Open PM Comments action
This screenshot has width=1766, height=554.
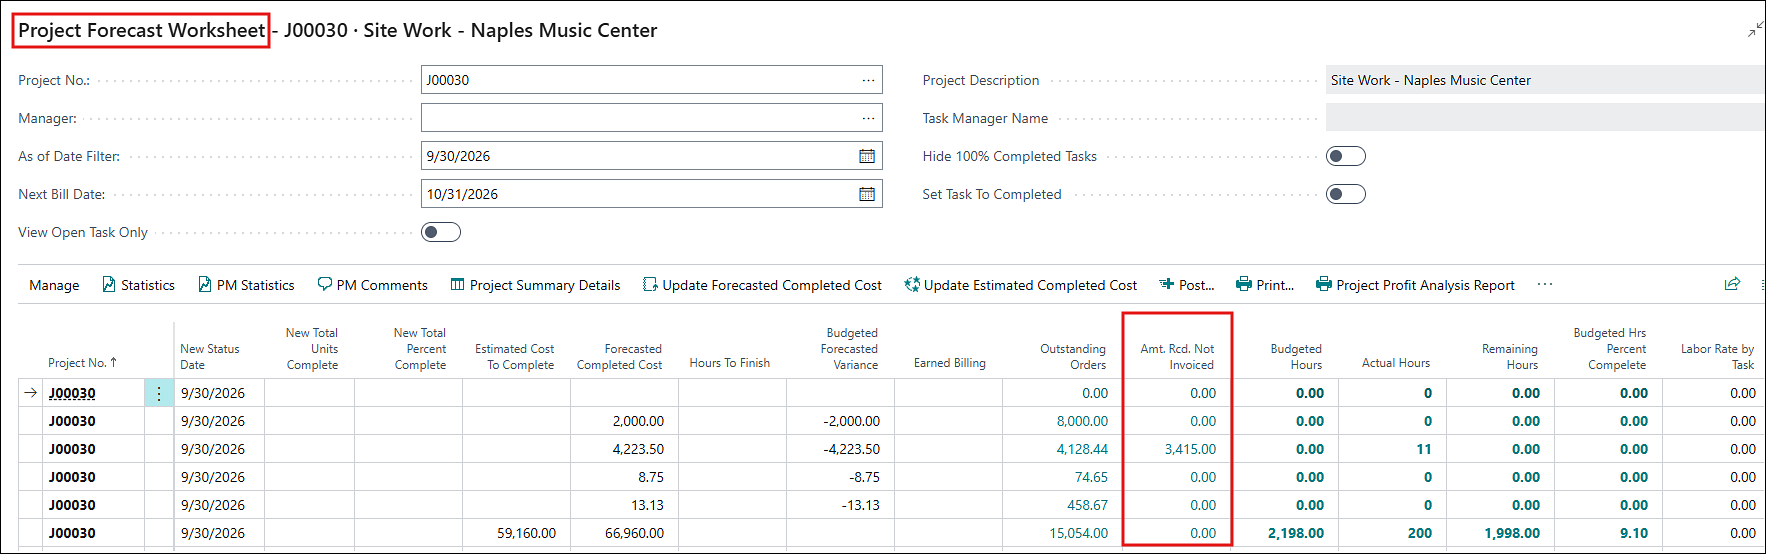pyautogui.click(x=372, y=285)
